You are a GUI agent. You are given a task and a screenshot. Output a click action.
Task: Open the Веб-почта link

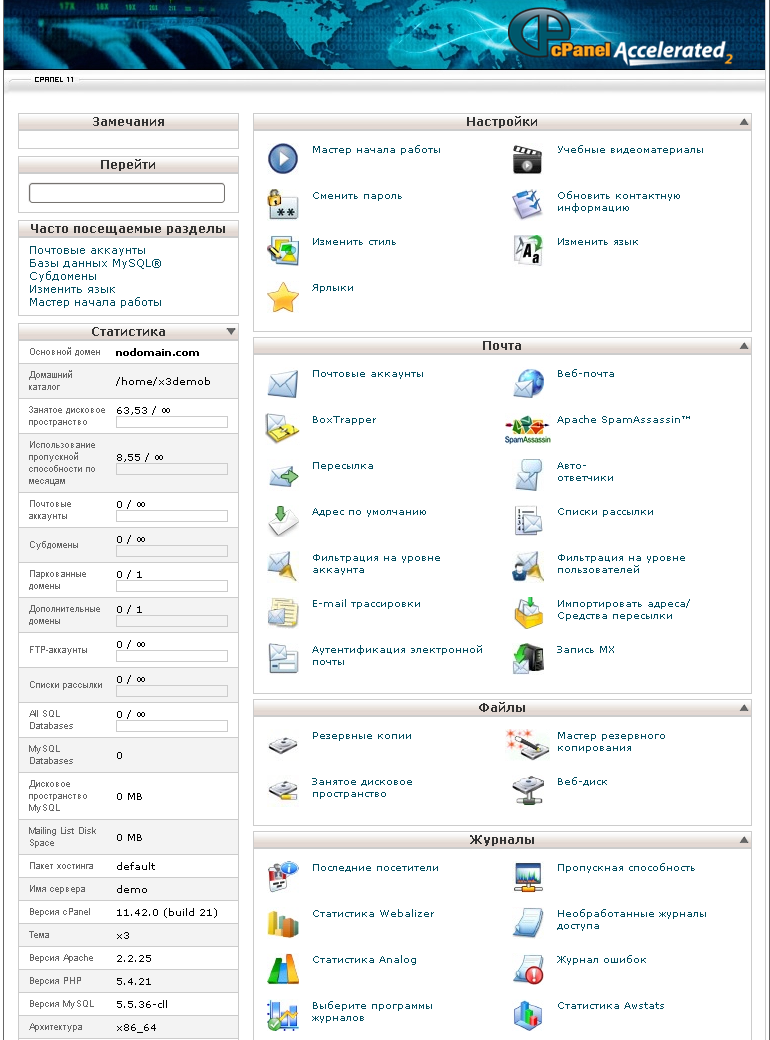click(586, 373)
